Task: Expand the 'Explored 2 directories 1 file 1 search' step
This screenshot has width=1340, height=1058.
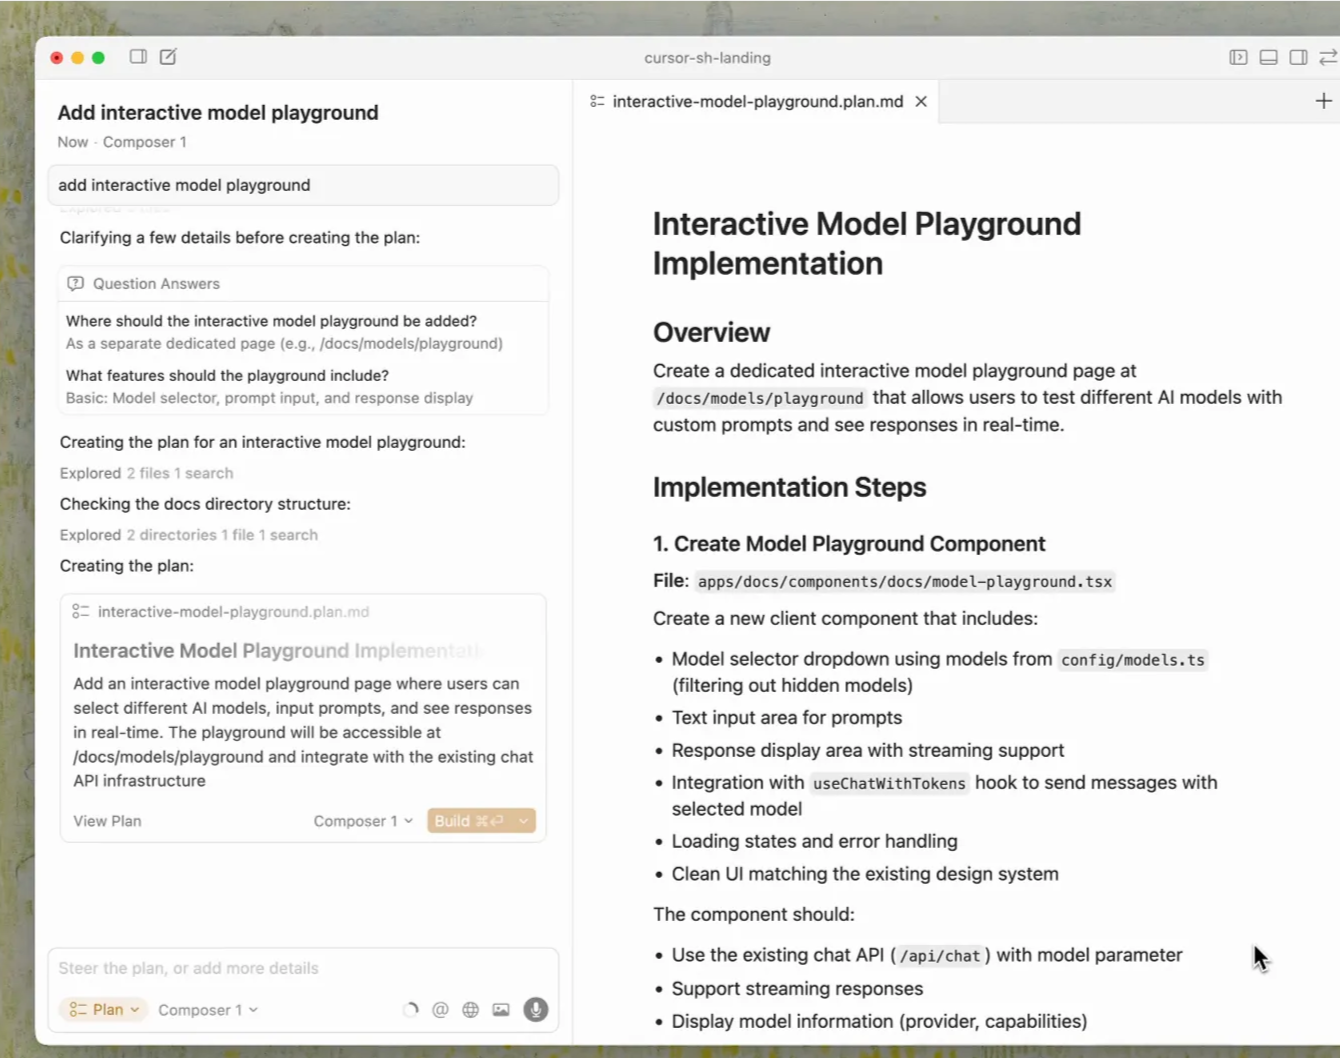Action: click(188, 535)
